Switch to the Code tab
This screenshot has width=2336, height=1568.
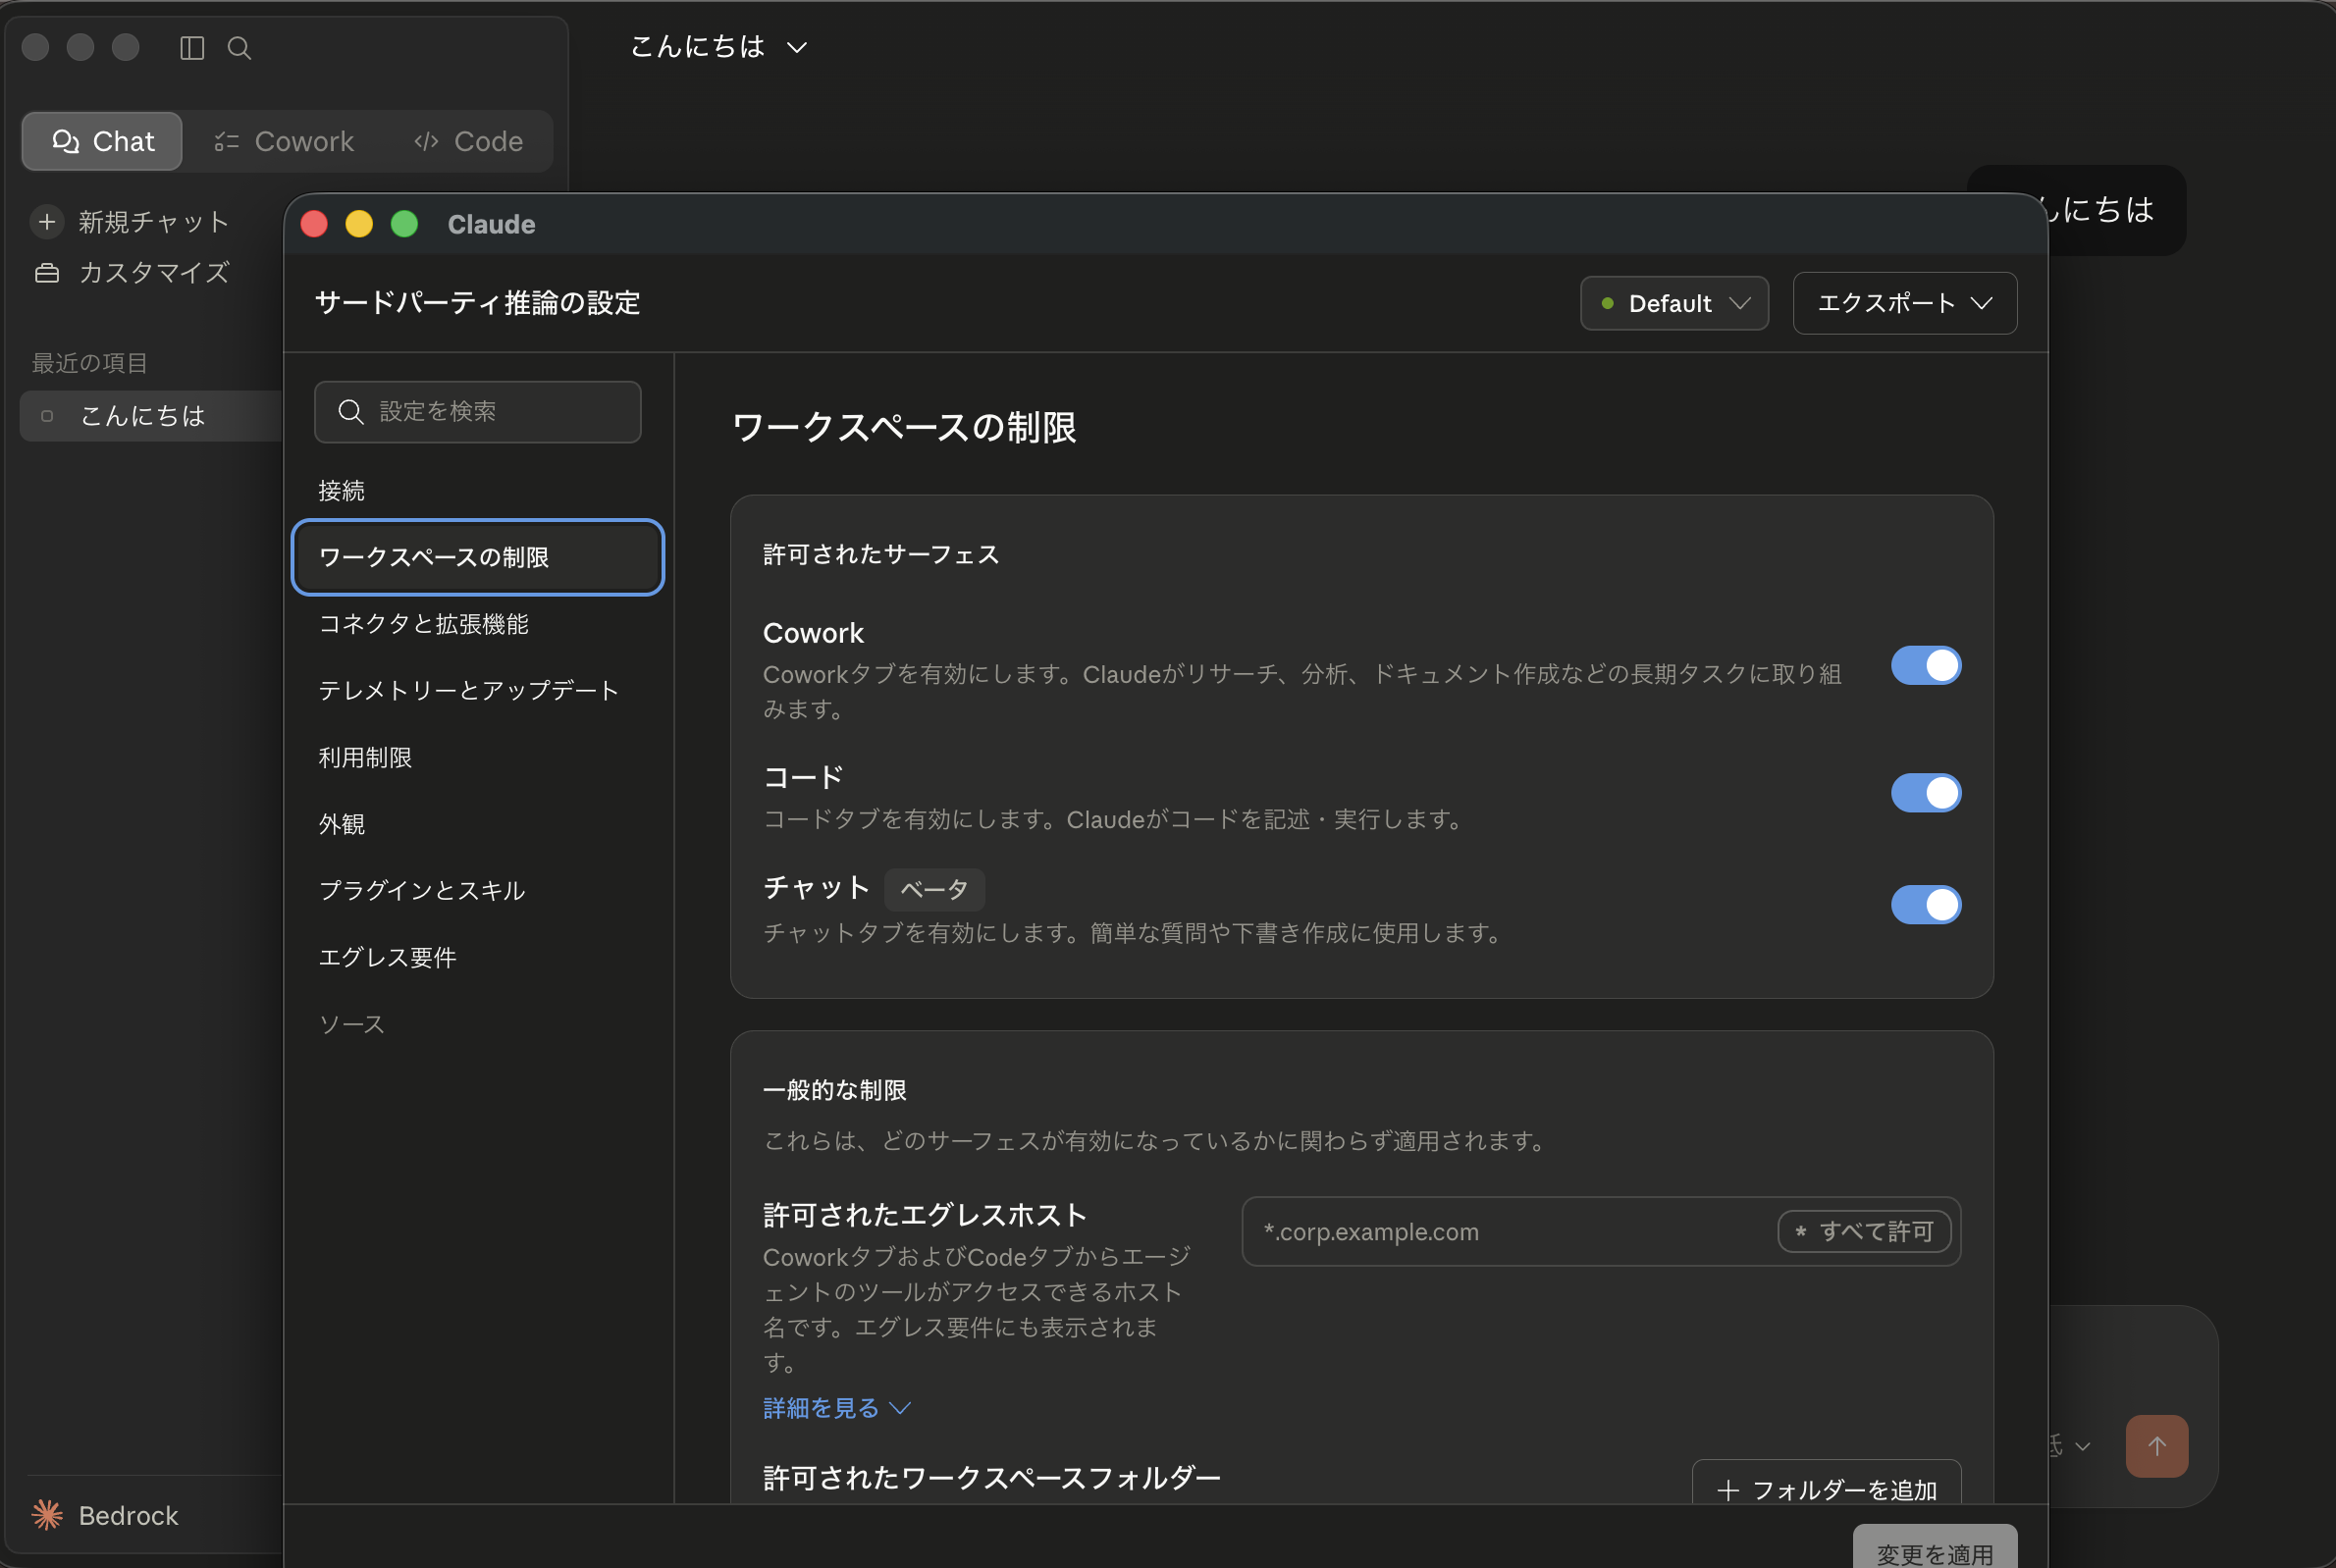coord(468,141)
